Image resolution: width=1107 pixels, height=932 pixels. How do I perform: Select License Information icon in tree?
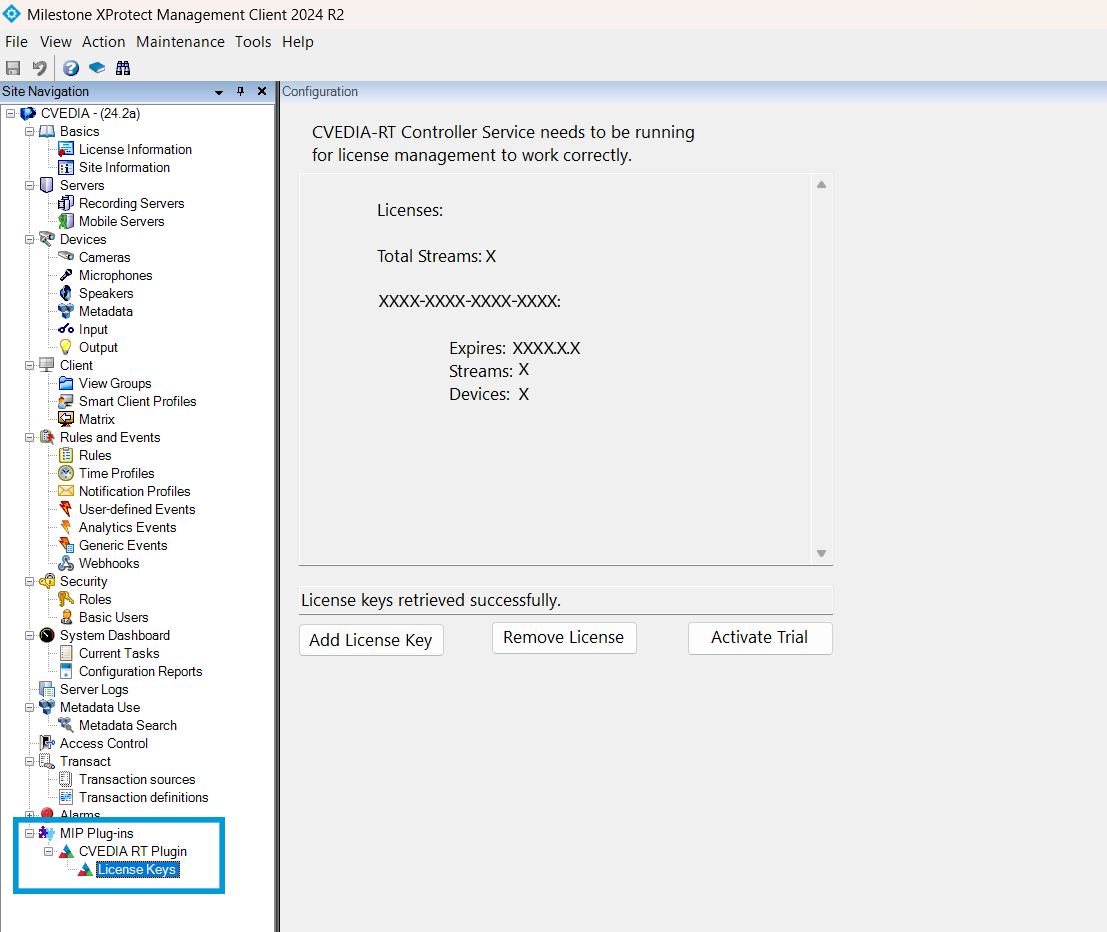point(66,149)
